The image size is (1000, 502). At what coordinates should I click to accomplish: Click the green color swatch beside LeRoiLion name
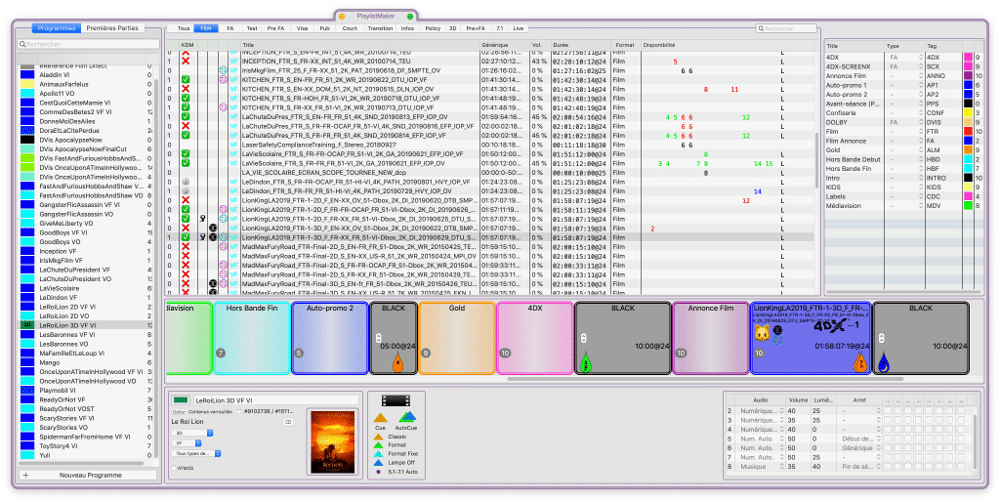[181, 400]
